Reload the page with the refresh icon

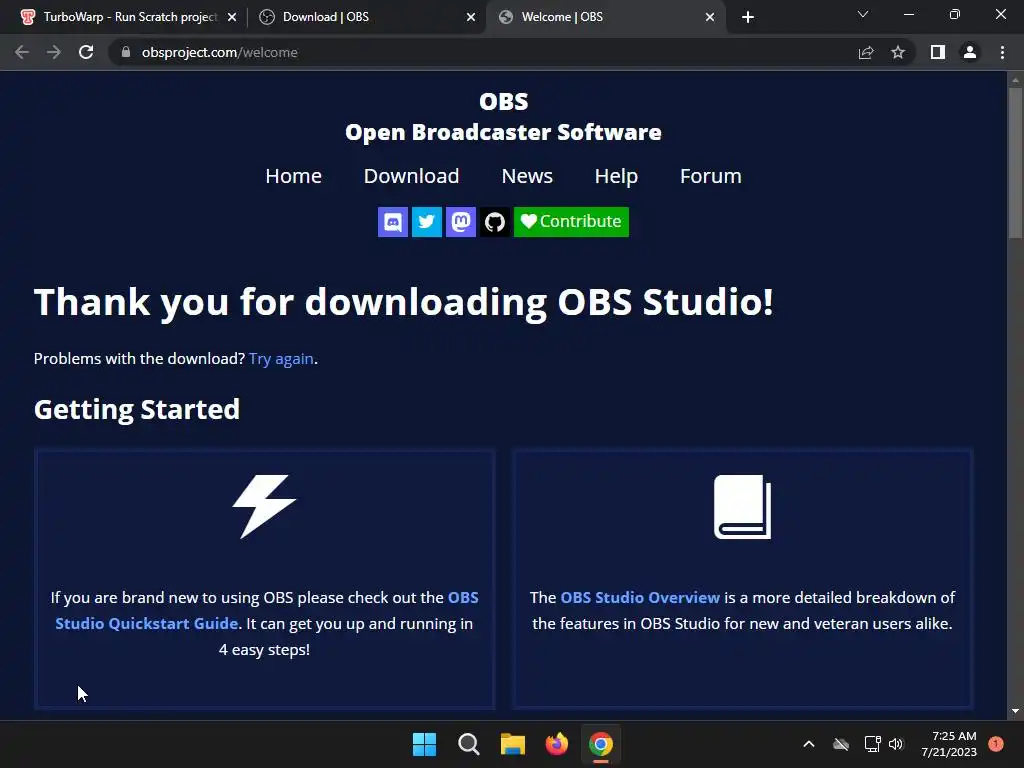pyautogui.click(x=86, y=52)
